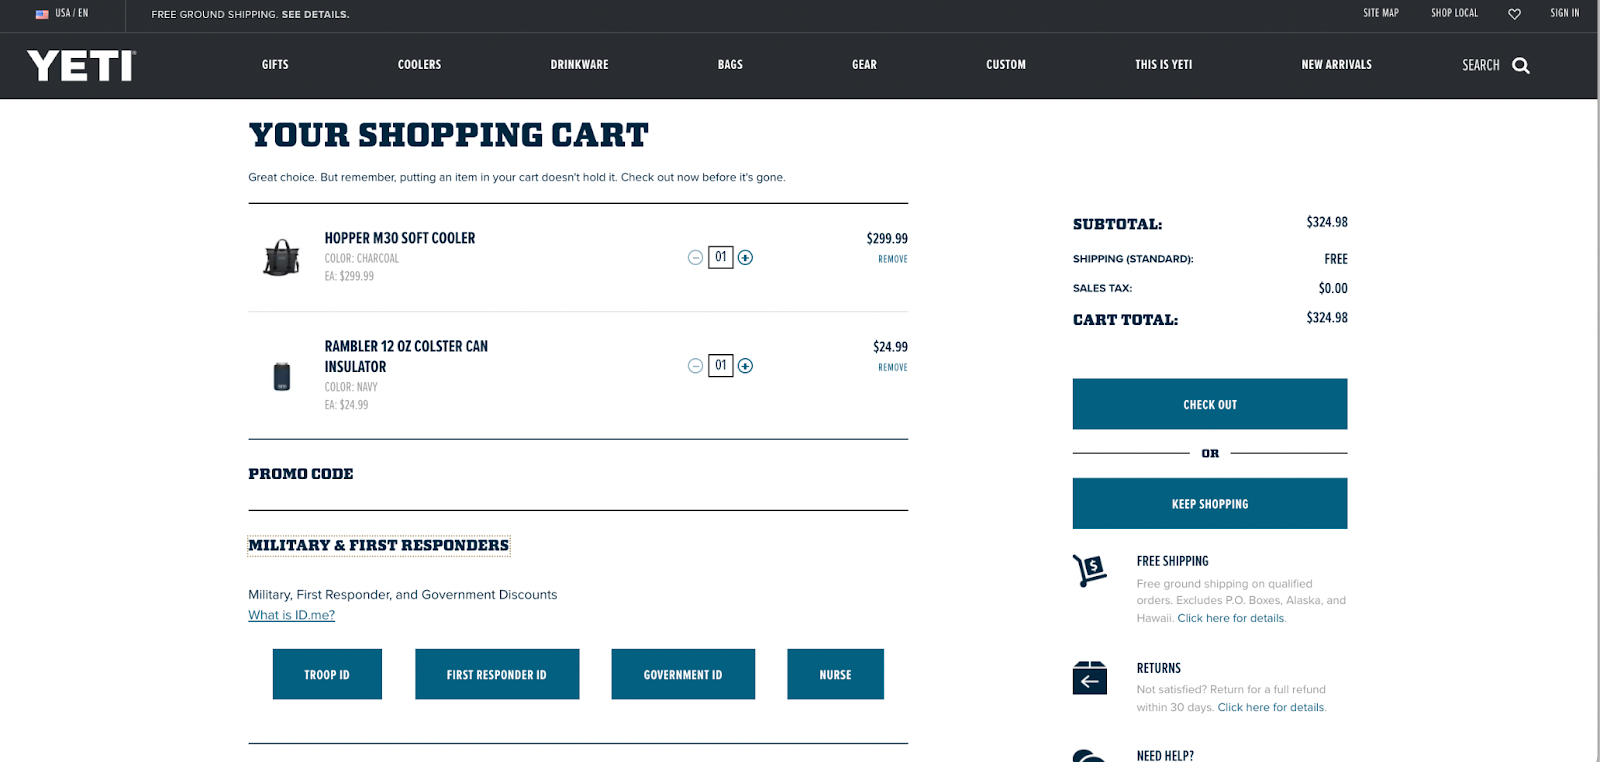Select Government ID button
Image resolution: width=1600 pixels, height=762 pixels.
click(x=683, y=674)
